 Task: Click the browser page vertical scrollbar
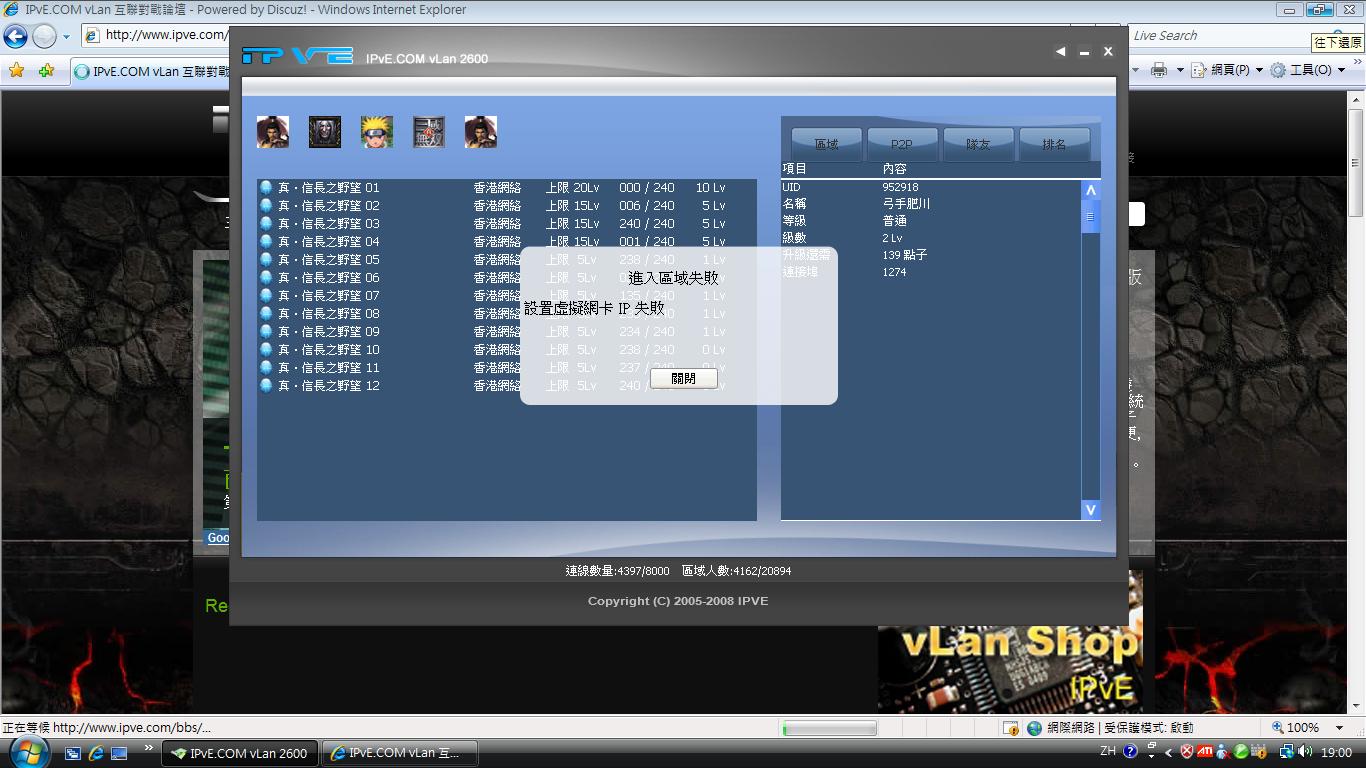pyautogui.click(x=1357, y=400)
